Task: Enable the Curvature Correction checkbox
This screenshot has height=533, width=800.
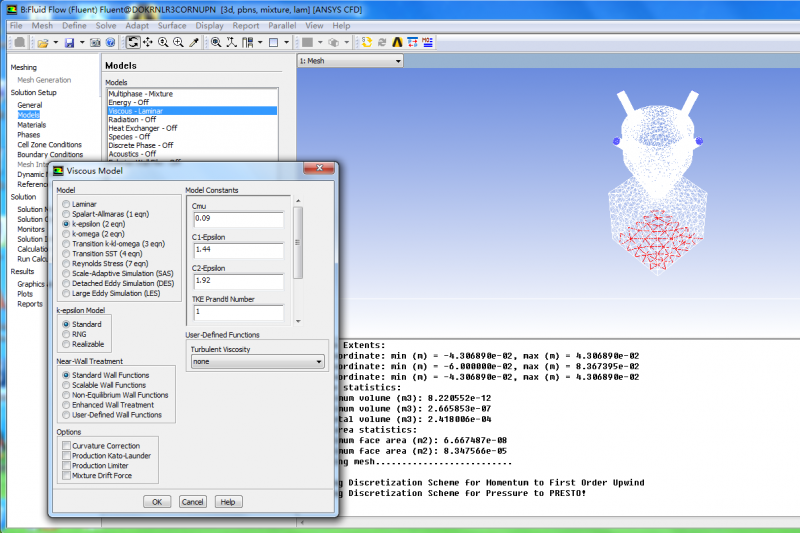Action: point(66,446)
